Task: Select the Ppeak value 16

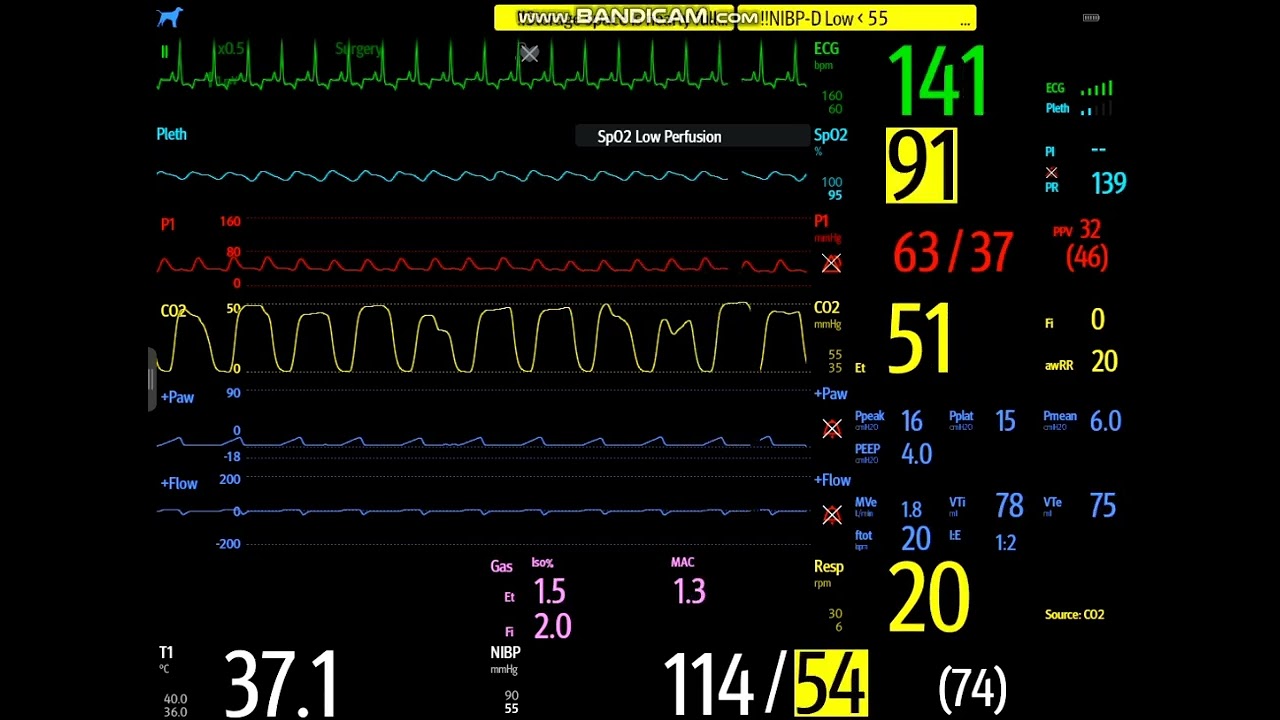Action: [912, 422]
